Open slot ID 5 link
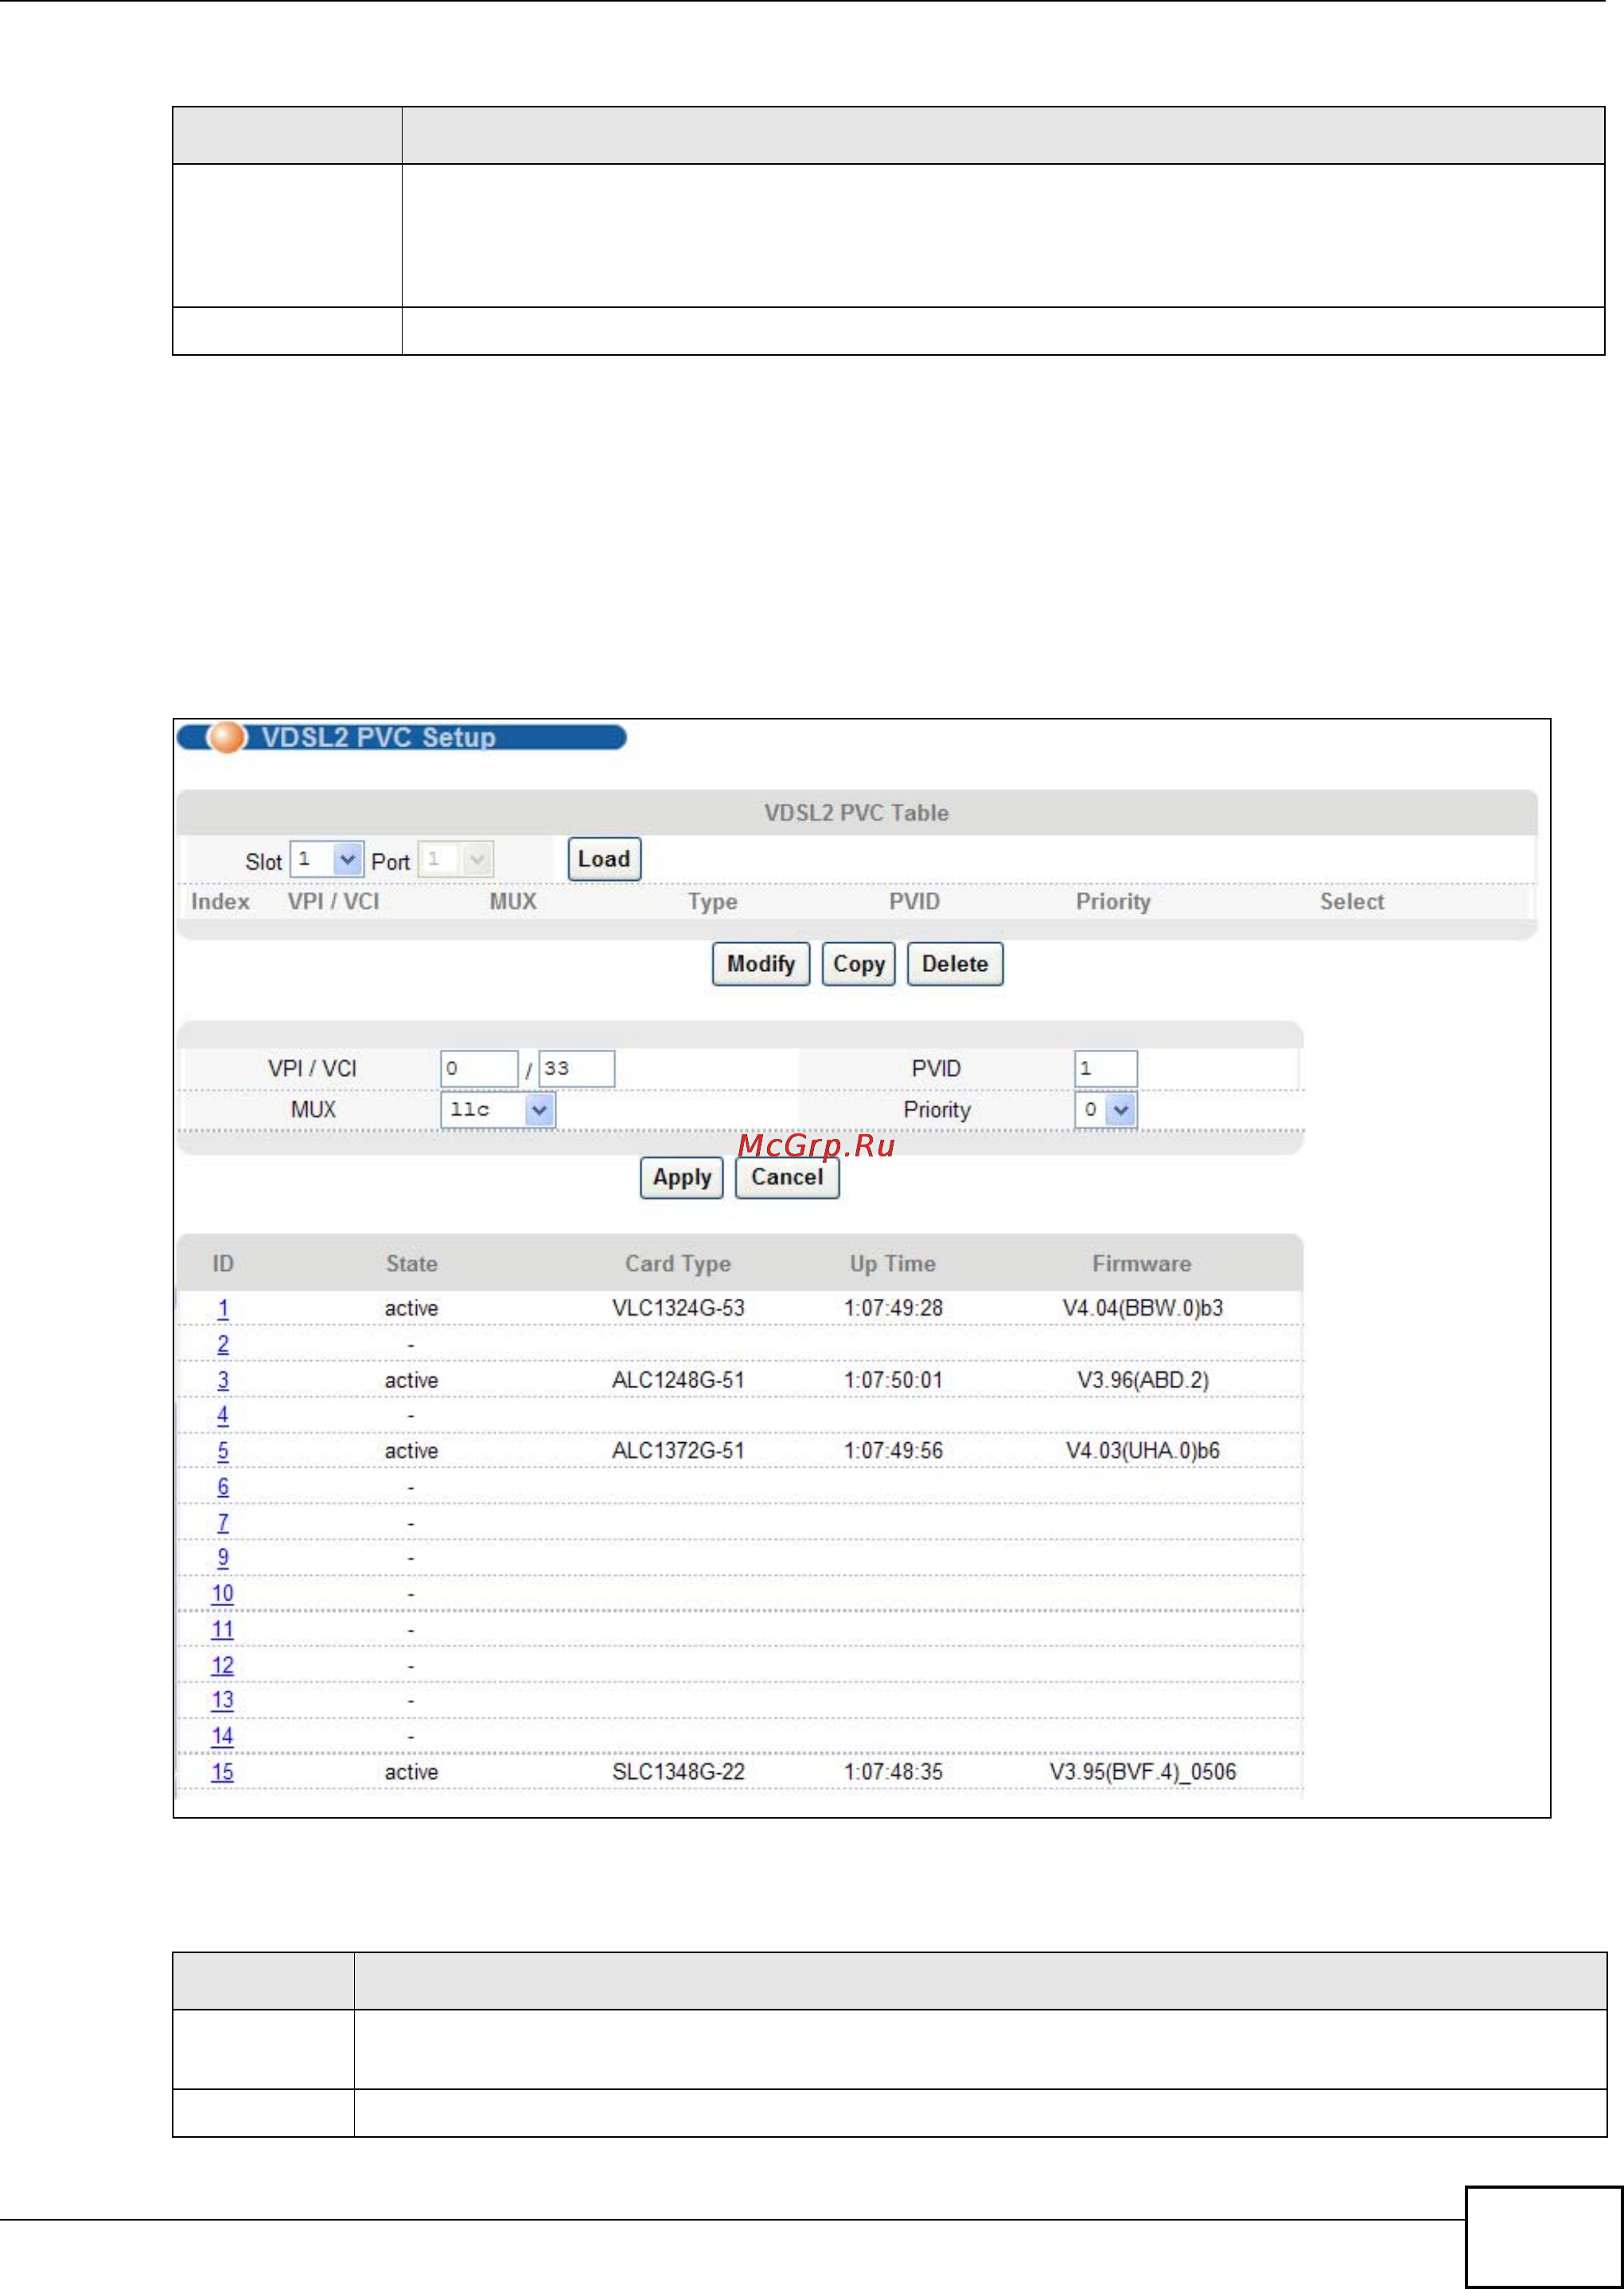Image resolution: width=1624 pixels, height=2289 pixels. [223, 1451]
